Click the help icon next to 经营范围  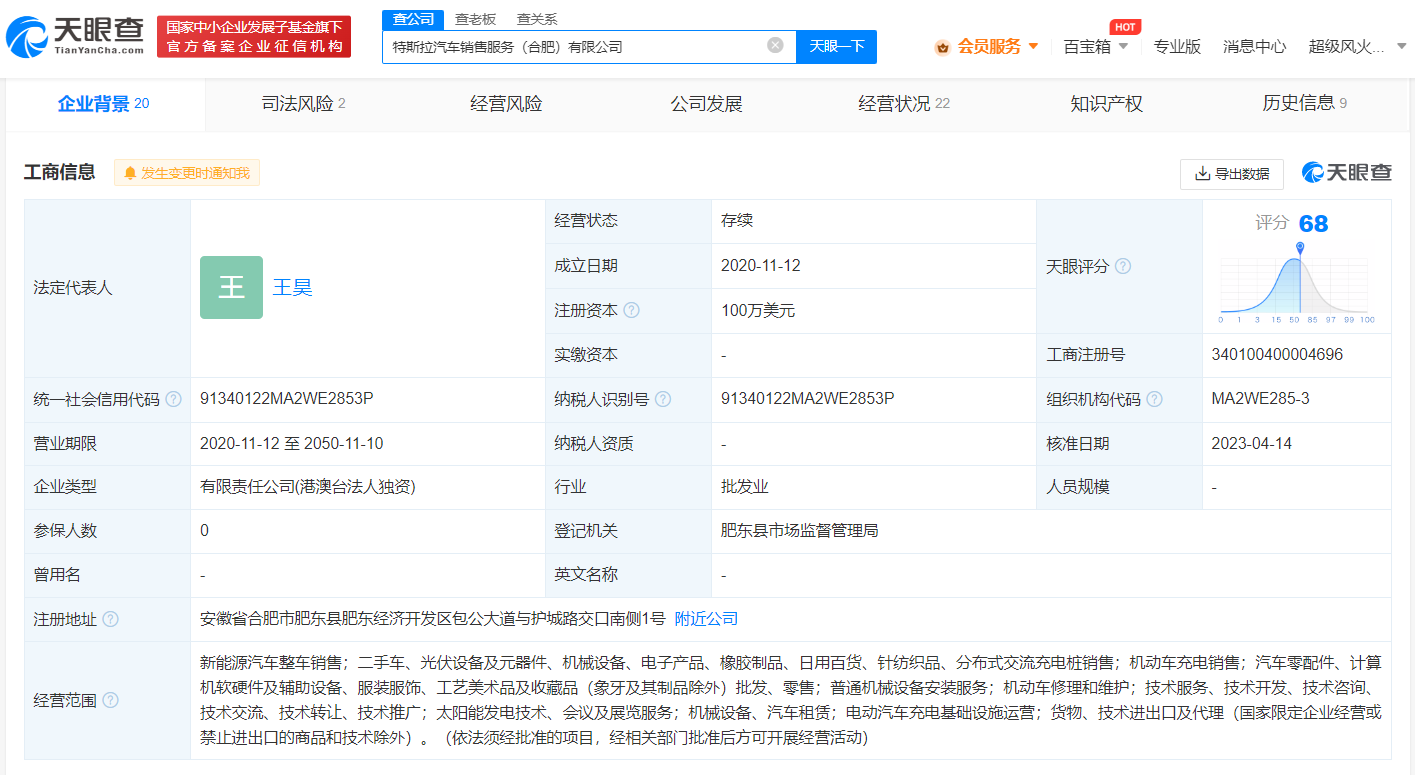click(110, 700)
